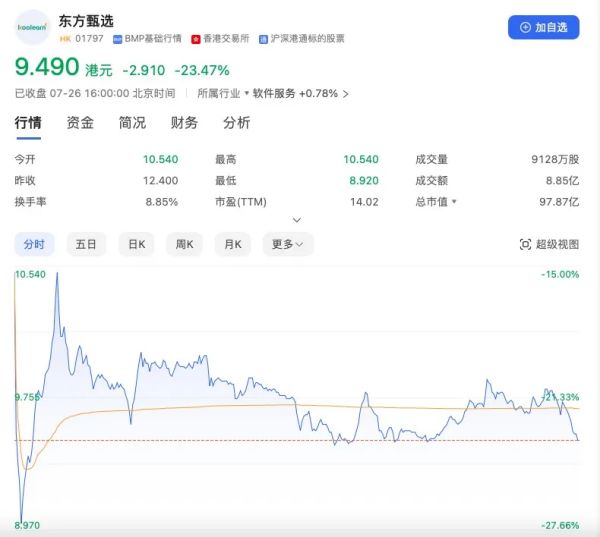Switch to the 分析 tab

236,123
